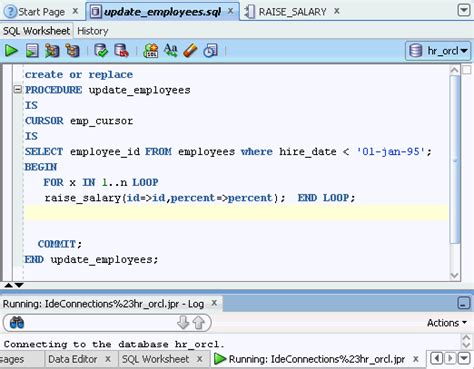This screenshot has height=369, width=474.
Task: Click the splitter collapse-up arrow
Action: tap(9, 285)
